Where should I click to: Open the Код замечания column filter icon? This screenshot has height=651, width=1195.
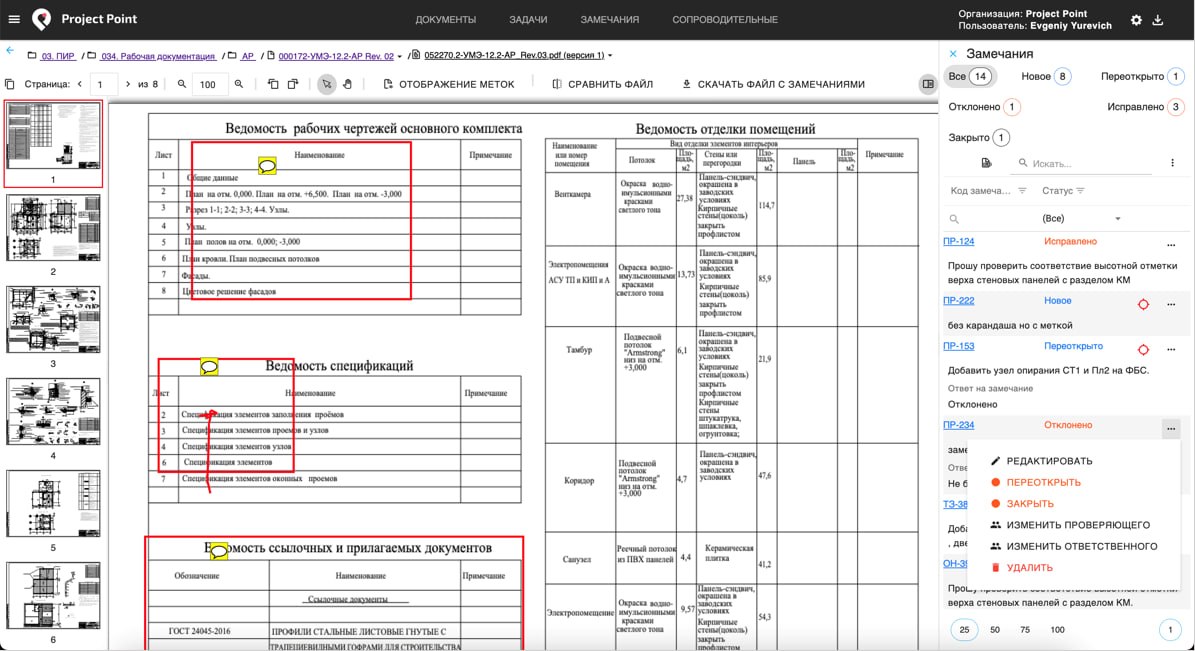[1022, 191]
